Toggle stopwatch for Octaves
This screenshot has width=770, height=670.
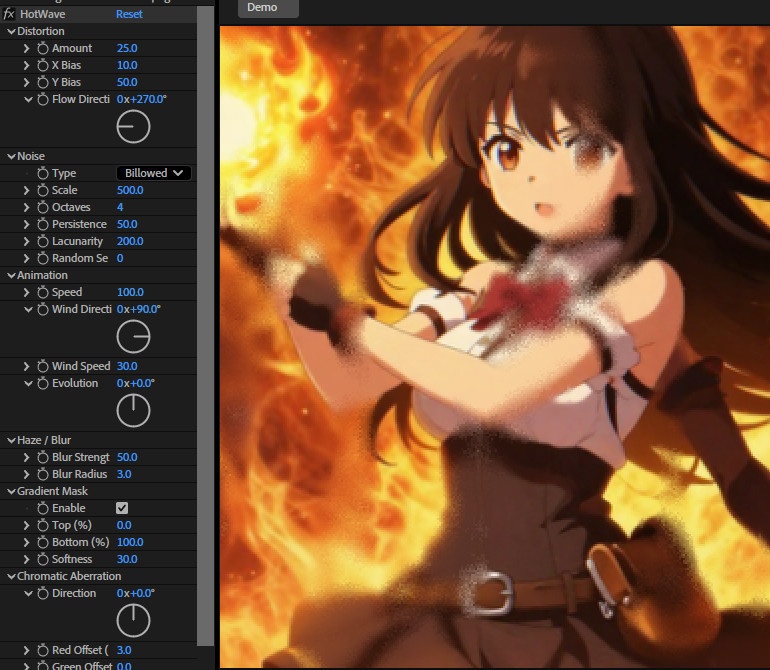coord(43,207)
